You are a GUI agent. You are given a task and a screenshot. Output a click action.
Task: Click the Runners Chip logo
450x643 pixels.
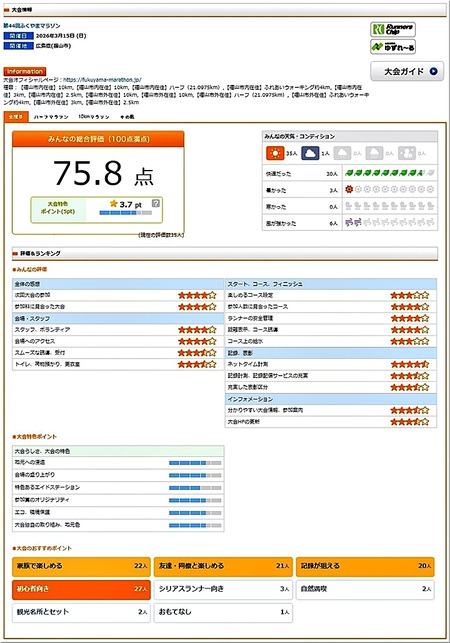(393, 29)
